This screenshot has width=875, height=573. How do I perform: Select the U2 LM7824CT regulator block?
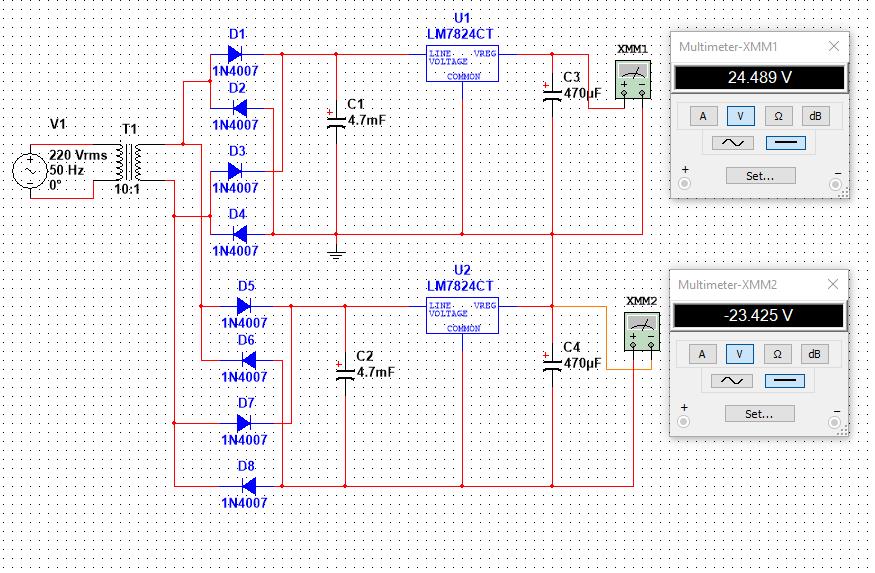(x=462, y=316)
